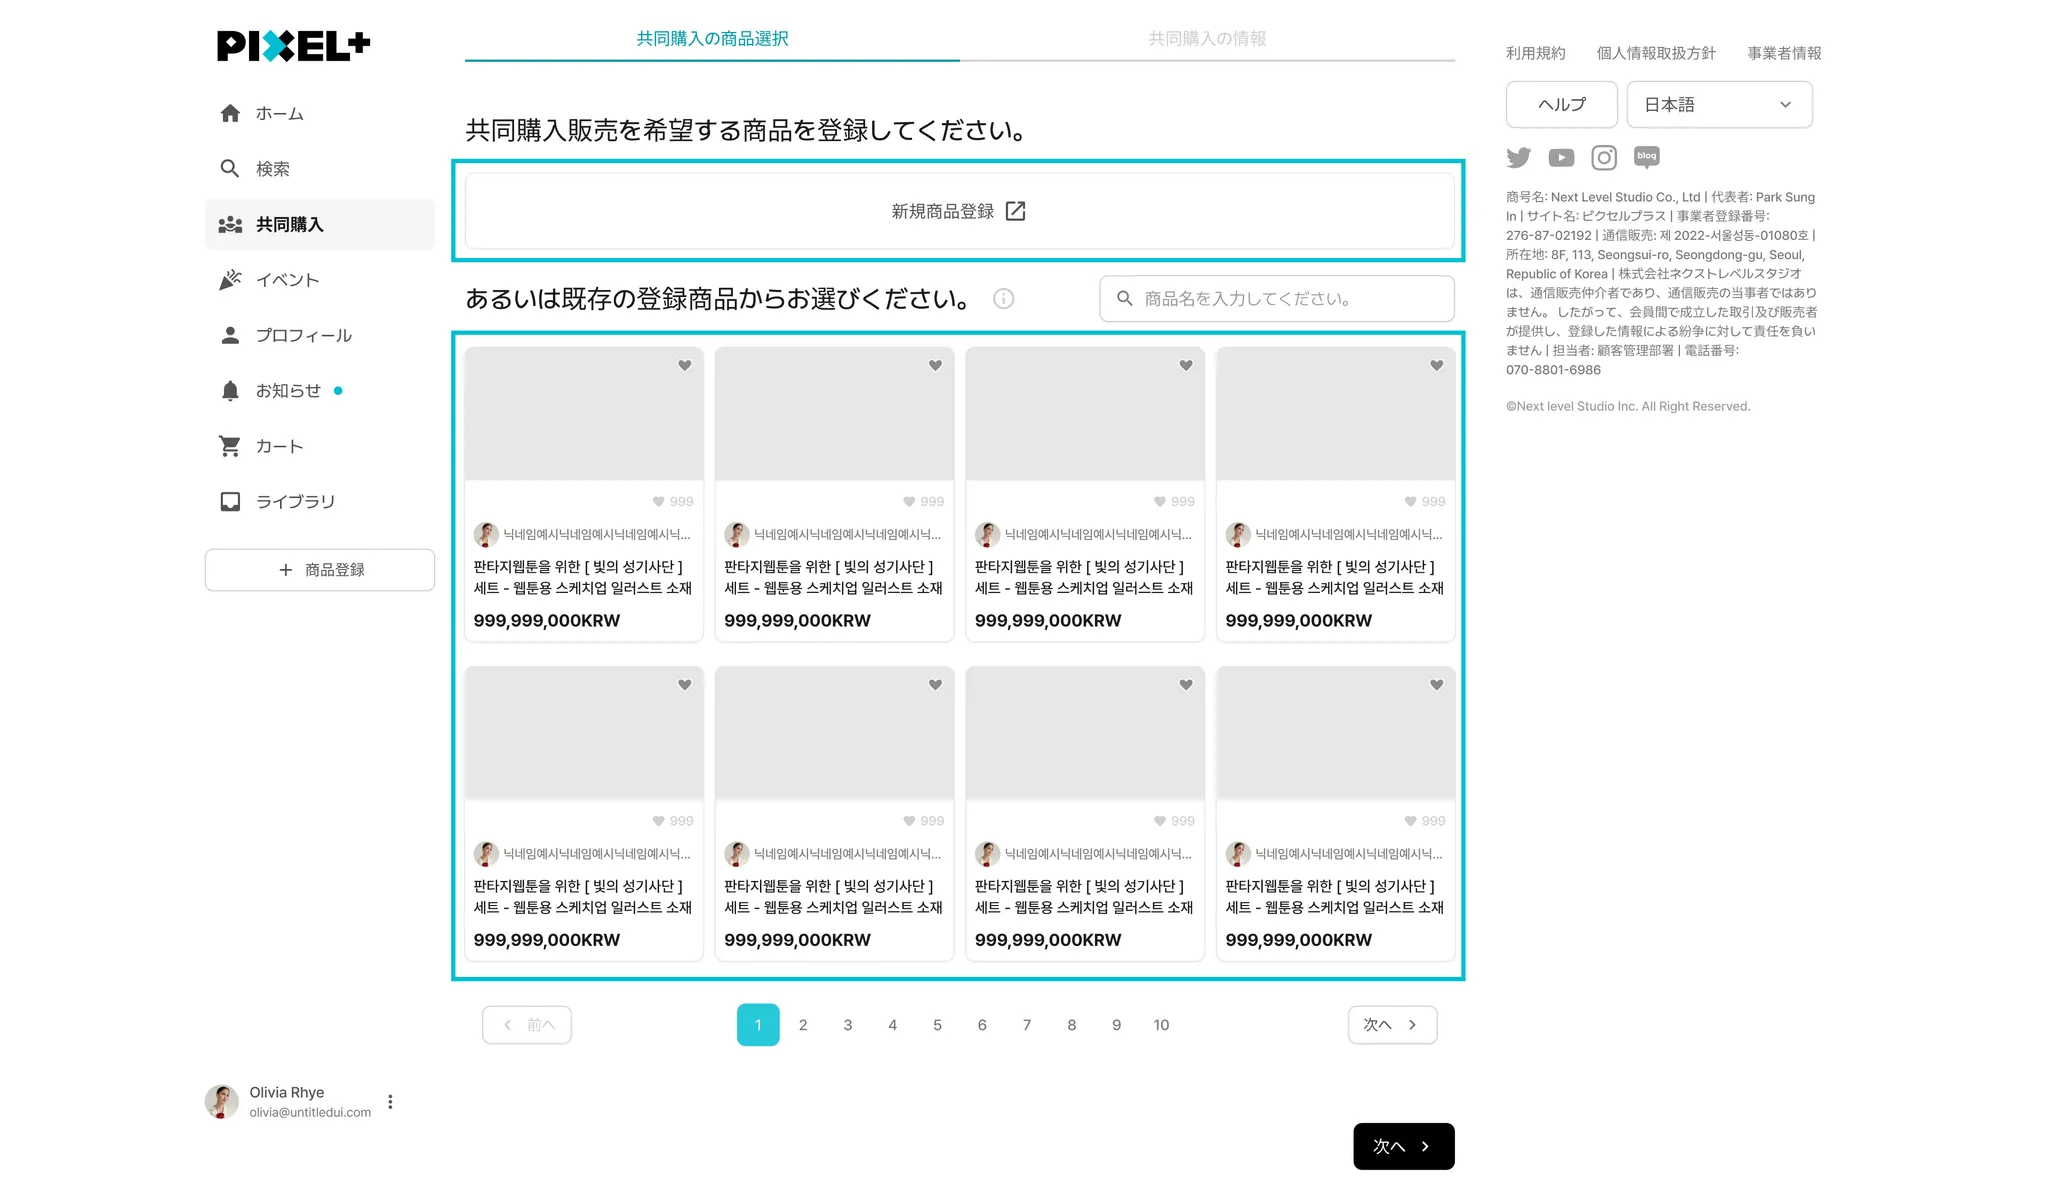Go to next page with 次へ pagination button
The image size is (2048, 1187).
tap(1392, 1025)
